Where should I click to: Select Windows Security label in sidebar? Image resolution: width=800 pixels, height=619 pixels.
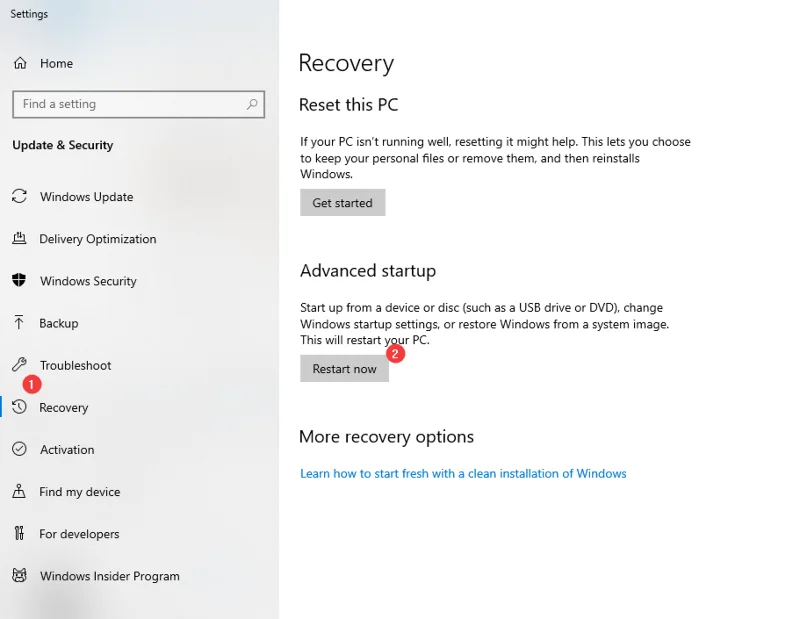pyautogui.click(x=88, y=281)
